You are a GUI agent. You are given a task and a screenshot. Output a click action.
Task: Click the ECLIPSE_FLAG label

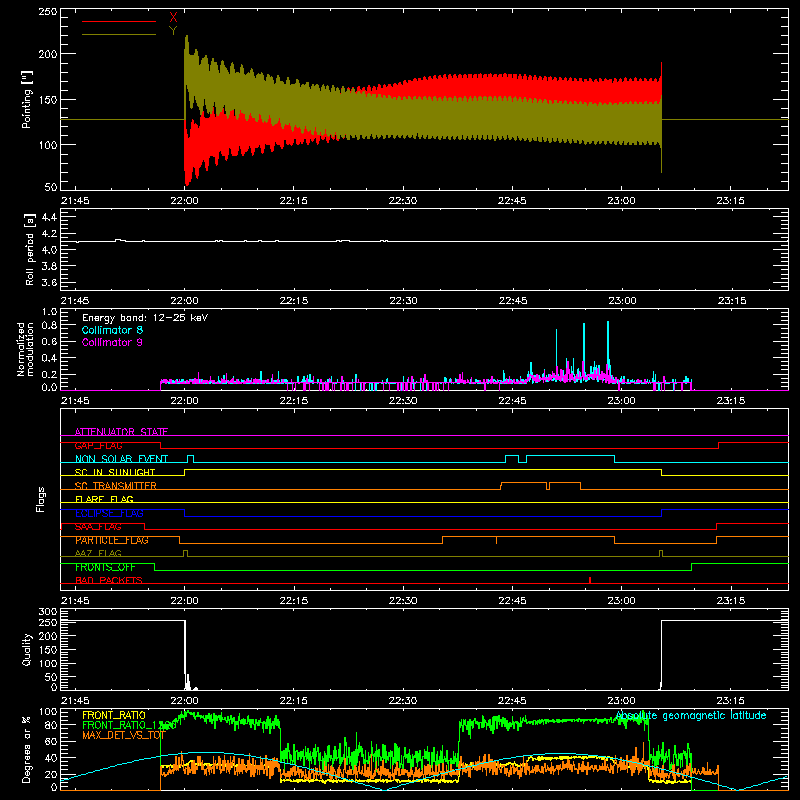[x=109, y=513]
